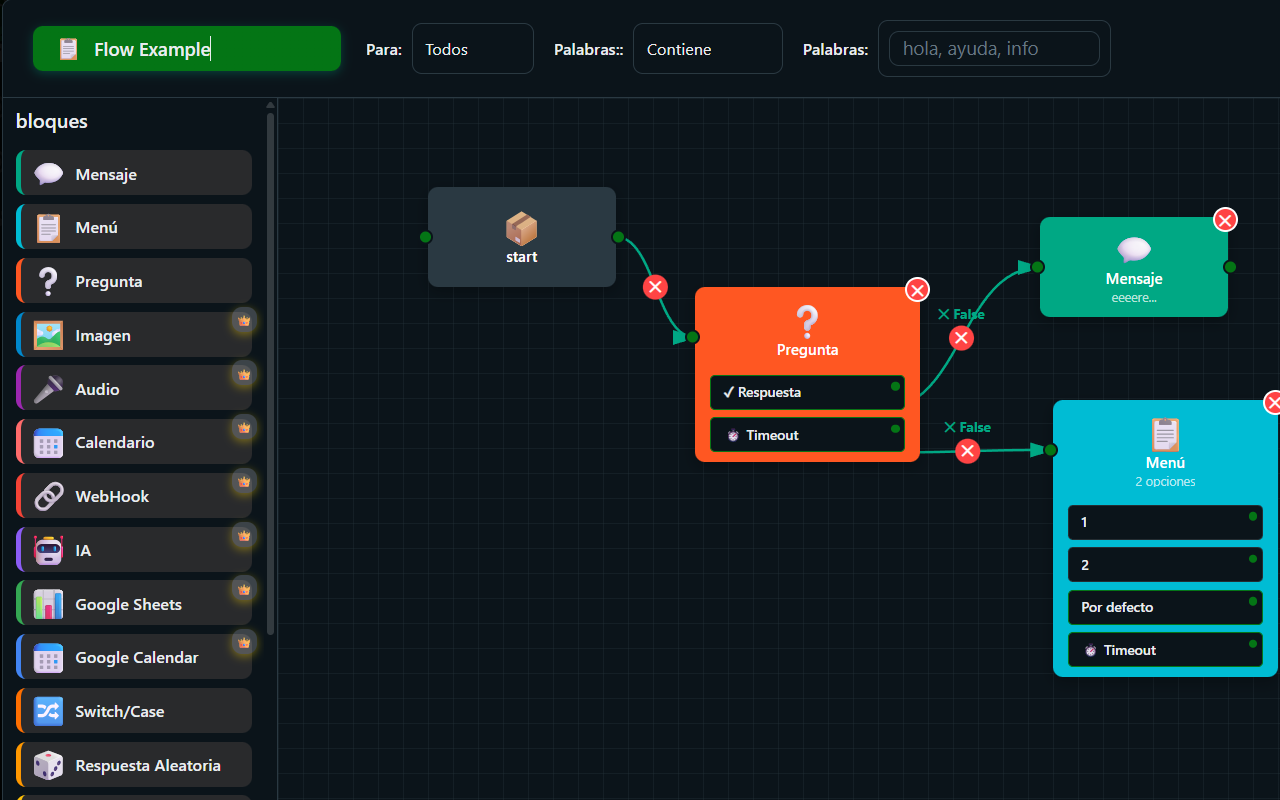Viewport: 1280px width, 800px height.
Task: Select the IA block robot icon
Action: (48, 551)
